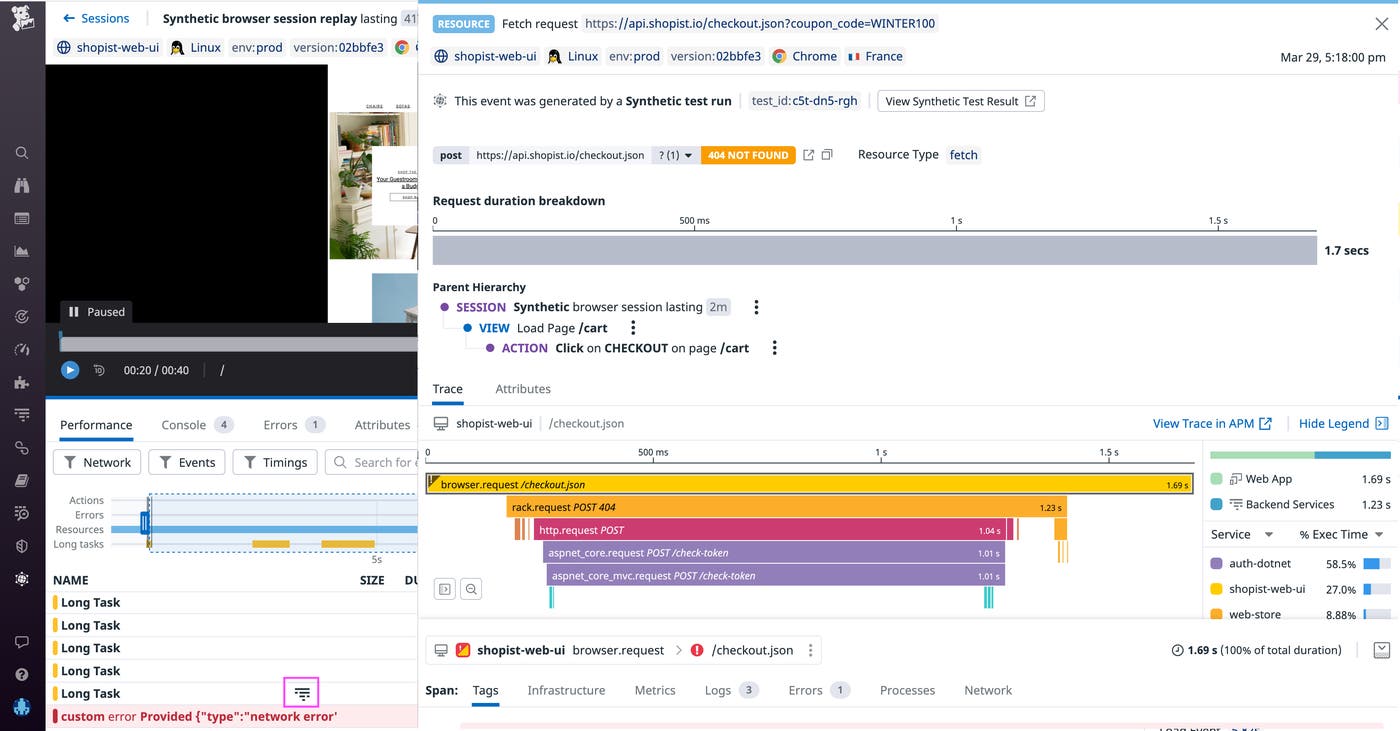Click View Synthetic Test Result button

tap(960, 101)
